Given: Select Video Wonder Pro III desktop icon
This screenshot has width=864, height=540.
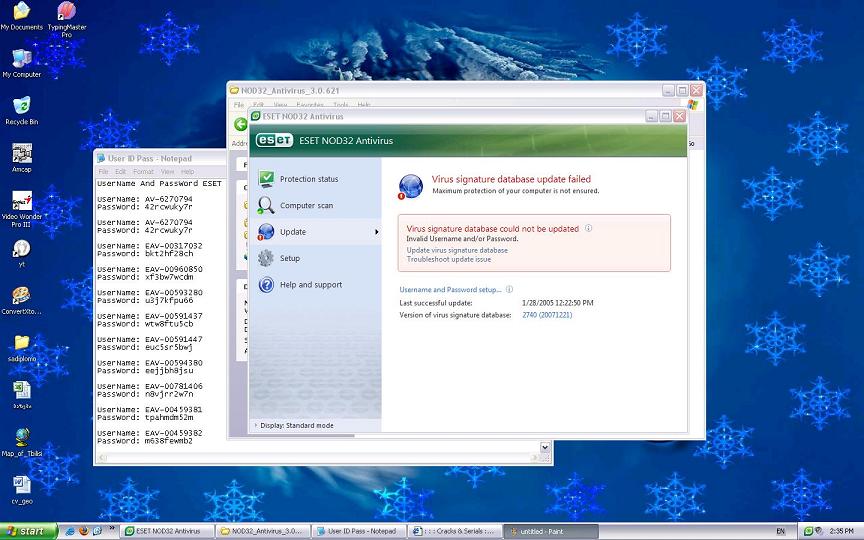Looking at the screenshot, I should pos(21,201).
